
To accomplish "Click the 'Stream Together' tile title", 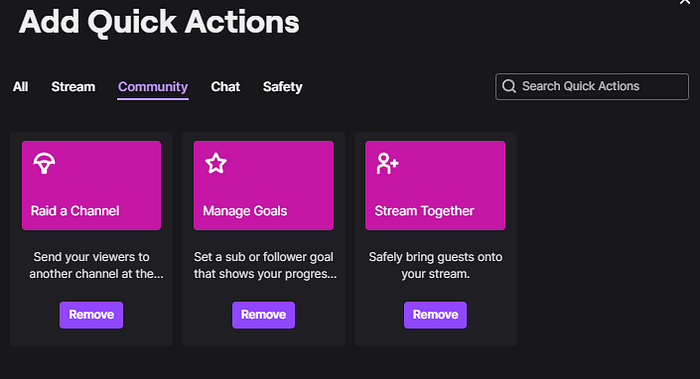I will pos(424,211).
